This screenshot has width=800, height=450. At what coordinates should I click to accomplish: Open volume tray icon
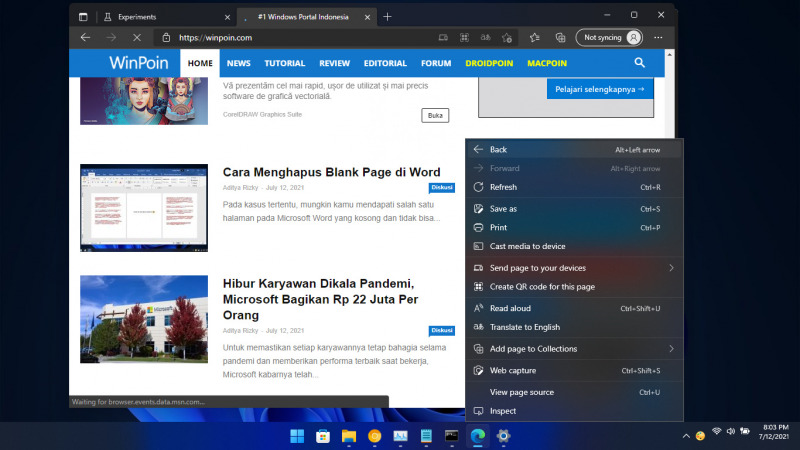[x=731, y=432]
